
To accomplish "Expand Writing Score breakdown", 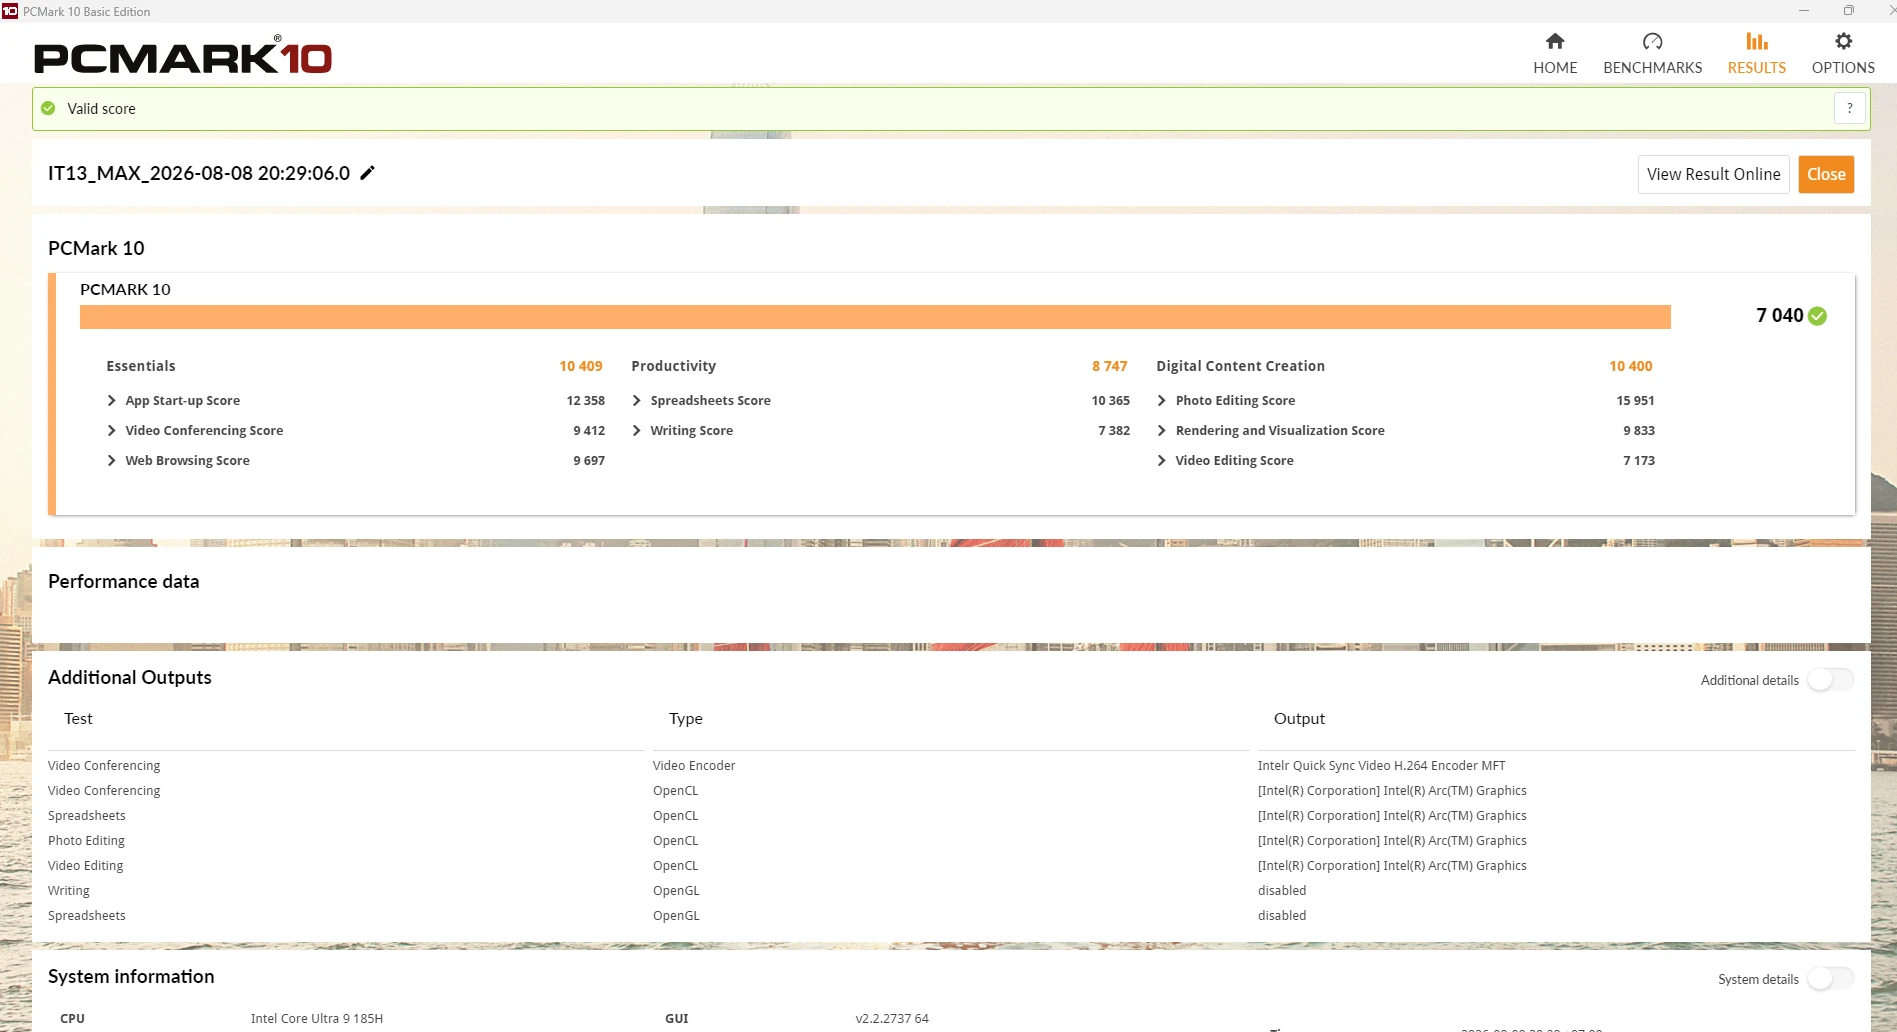I will [636, 430].
